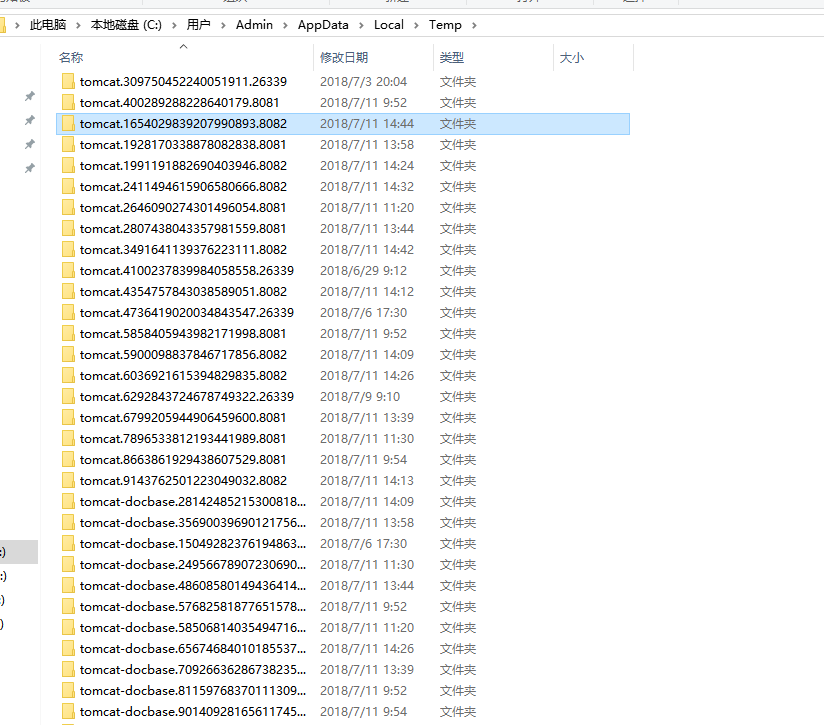Sort by 名称 column header
This screenshot has height=725, width=824.
point(71,57)
